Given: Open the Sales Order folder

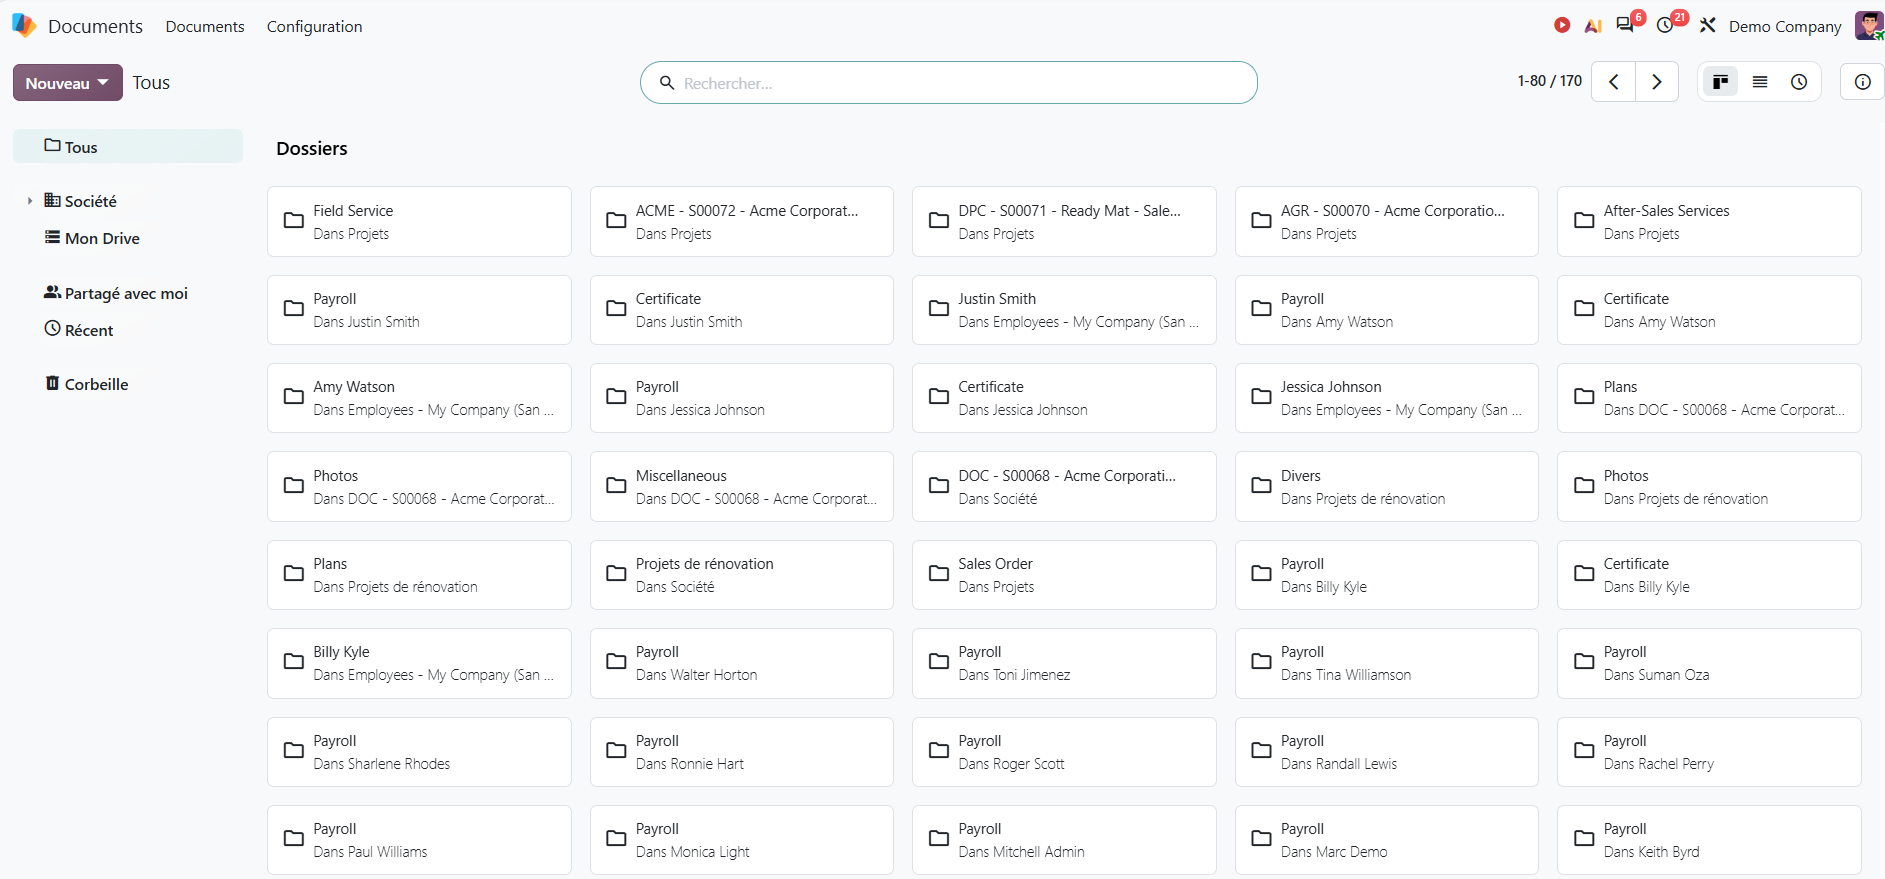Looking at the screenshot, I should pyautogui.click(x=1064, y=575).
